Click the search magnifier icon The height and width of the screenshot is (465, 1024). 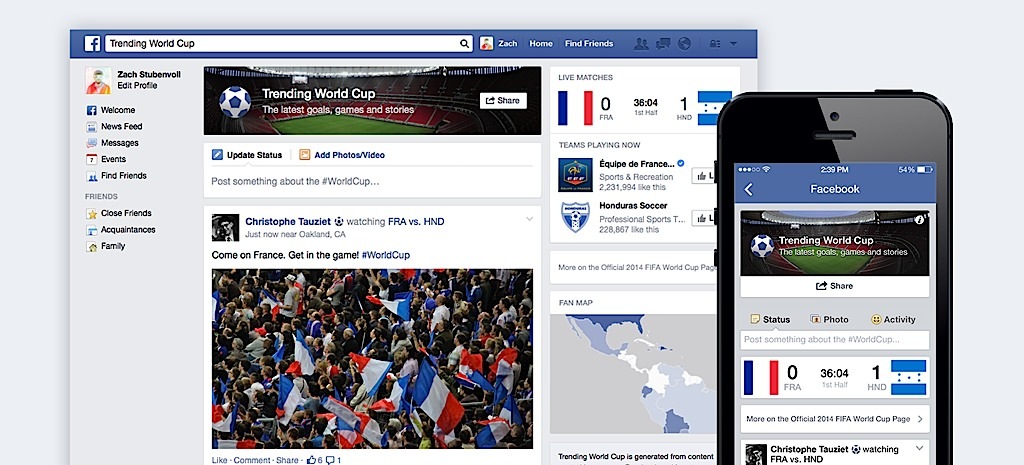coord(464,44)
